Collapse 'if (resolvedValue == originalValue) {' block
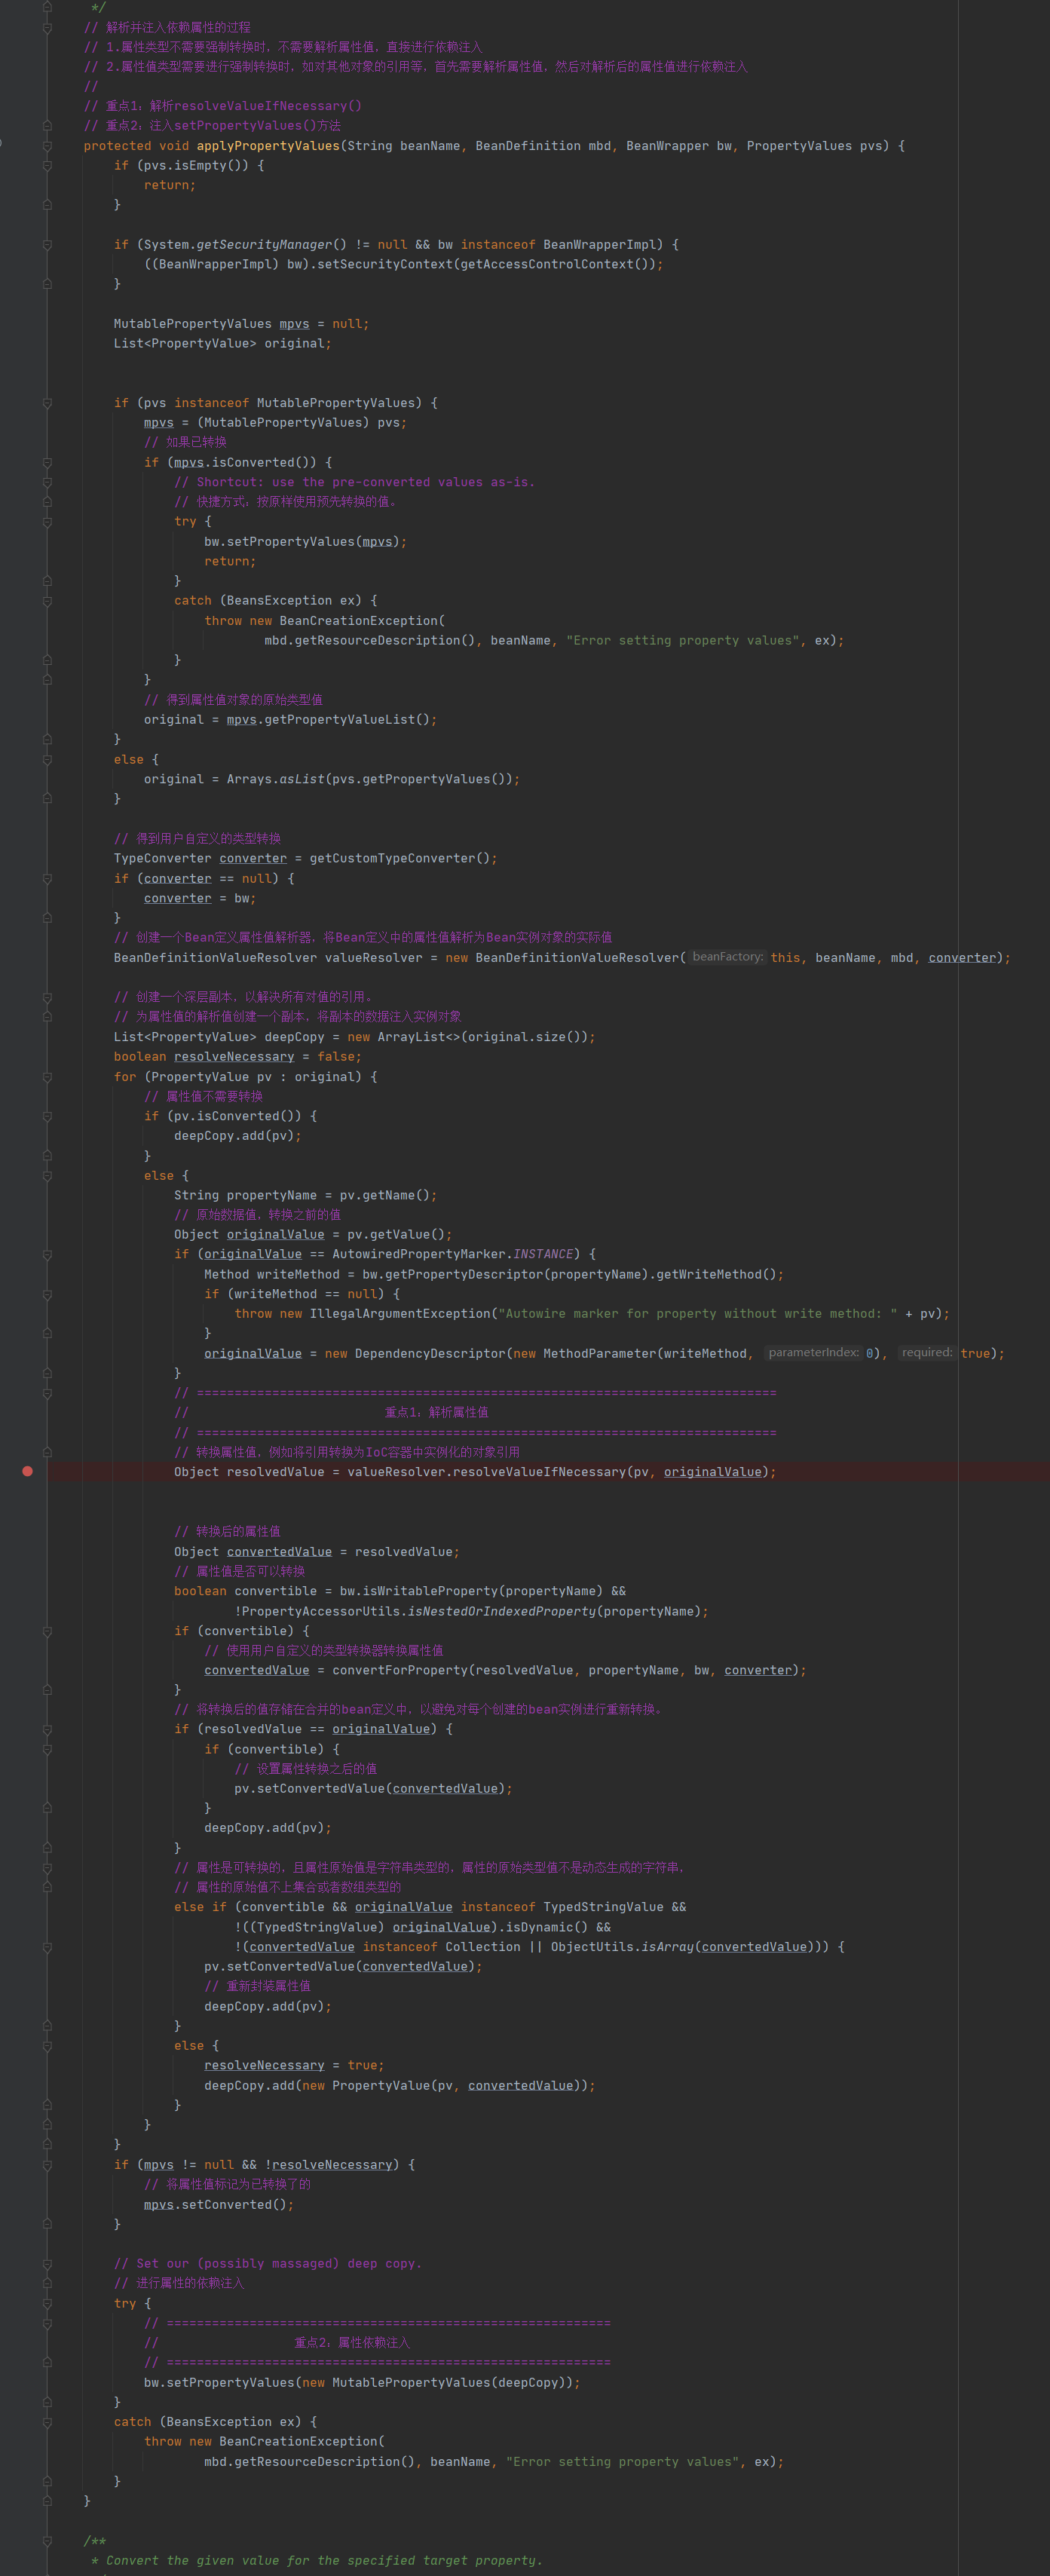The width and height of the screenshot is (1050, 2576). point(47,1729)
